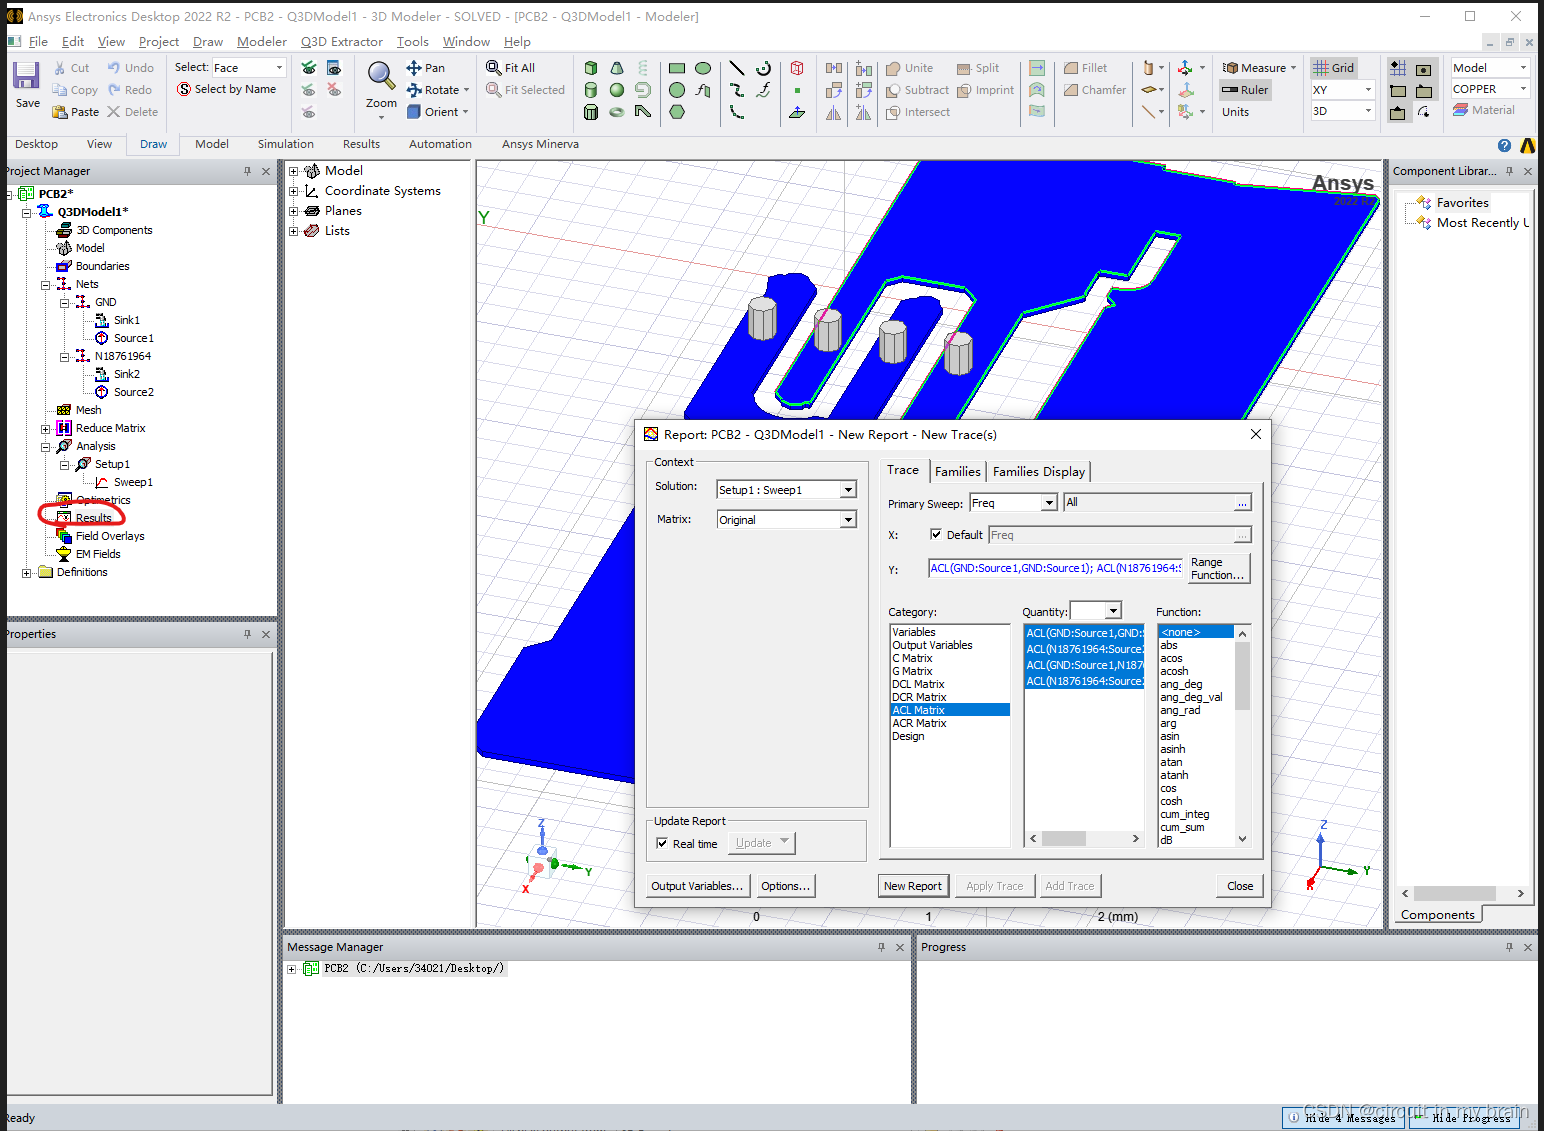Screen dimensions: 1544x1131
Task: Expand the Planes tree node
Action: tap(294, 211)
